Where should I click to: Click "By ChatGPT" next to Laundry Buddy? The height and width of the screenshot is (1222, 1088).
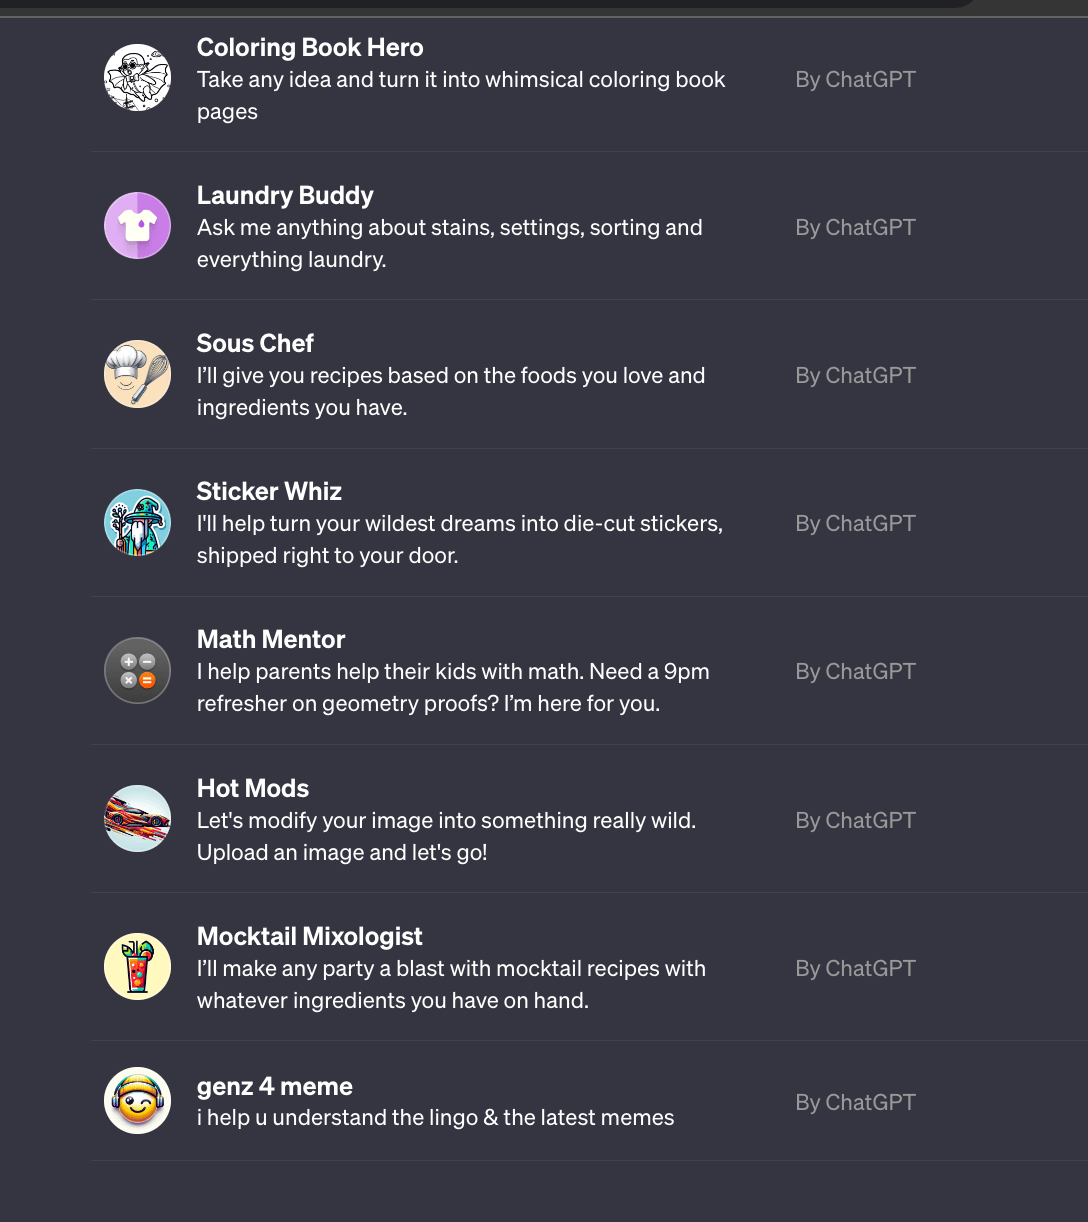point(855,227)
